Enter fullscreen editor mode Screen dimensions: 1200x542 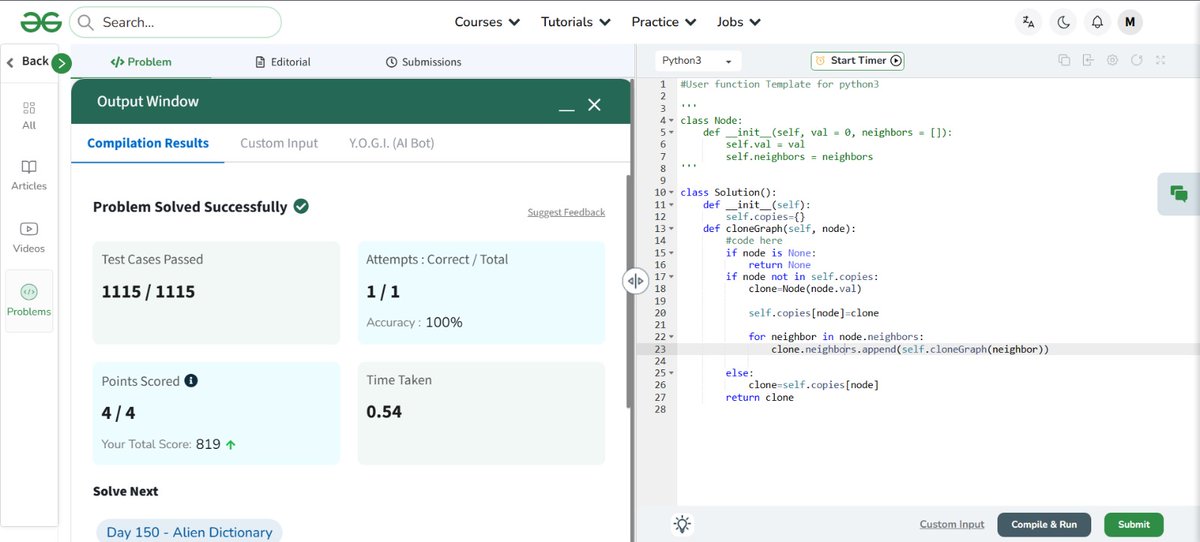(1160, 61)
